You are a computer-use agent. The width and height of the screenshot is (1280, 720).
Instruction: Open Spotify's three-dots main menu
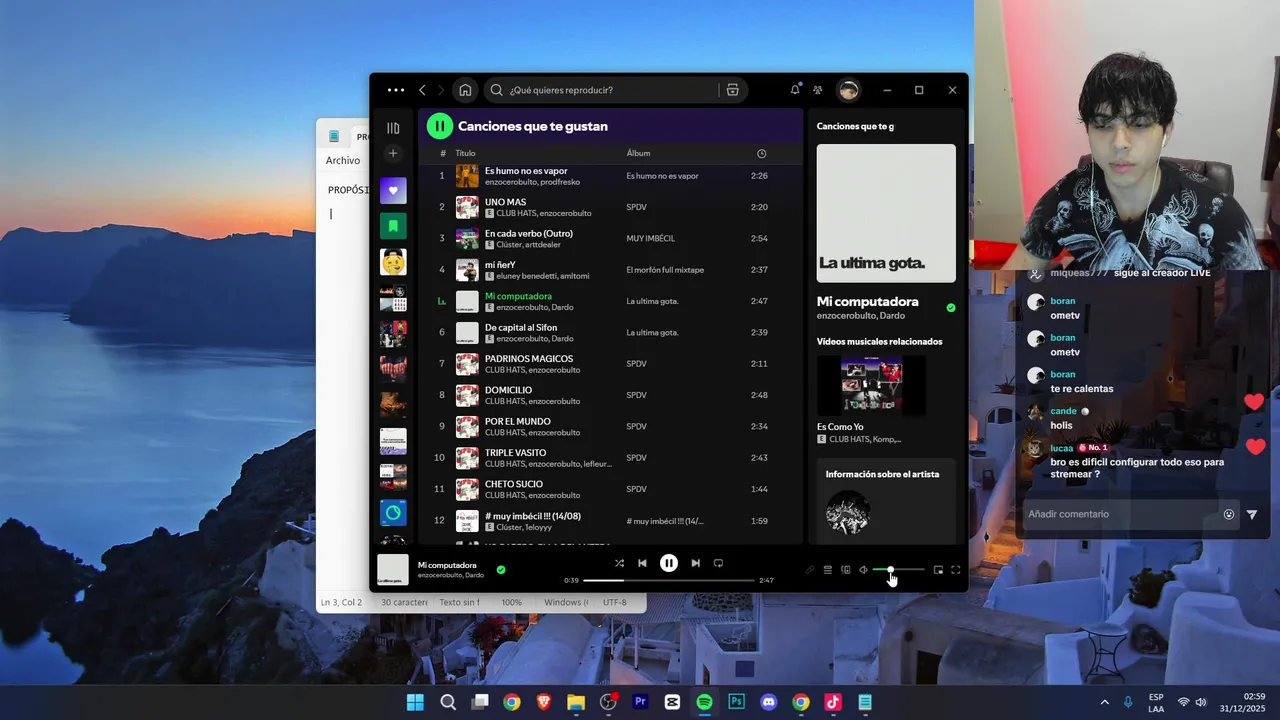(x=396, y=90)
